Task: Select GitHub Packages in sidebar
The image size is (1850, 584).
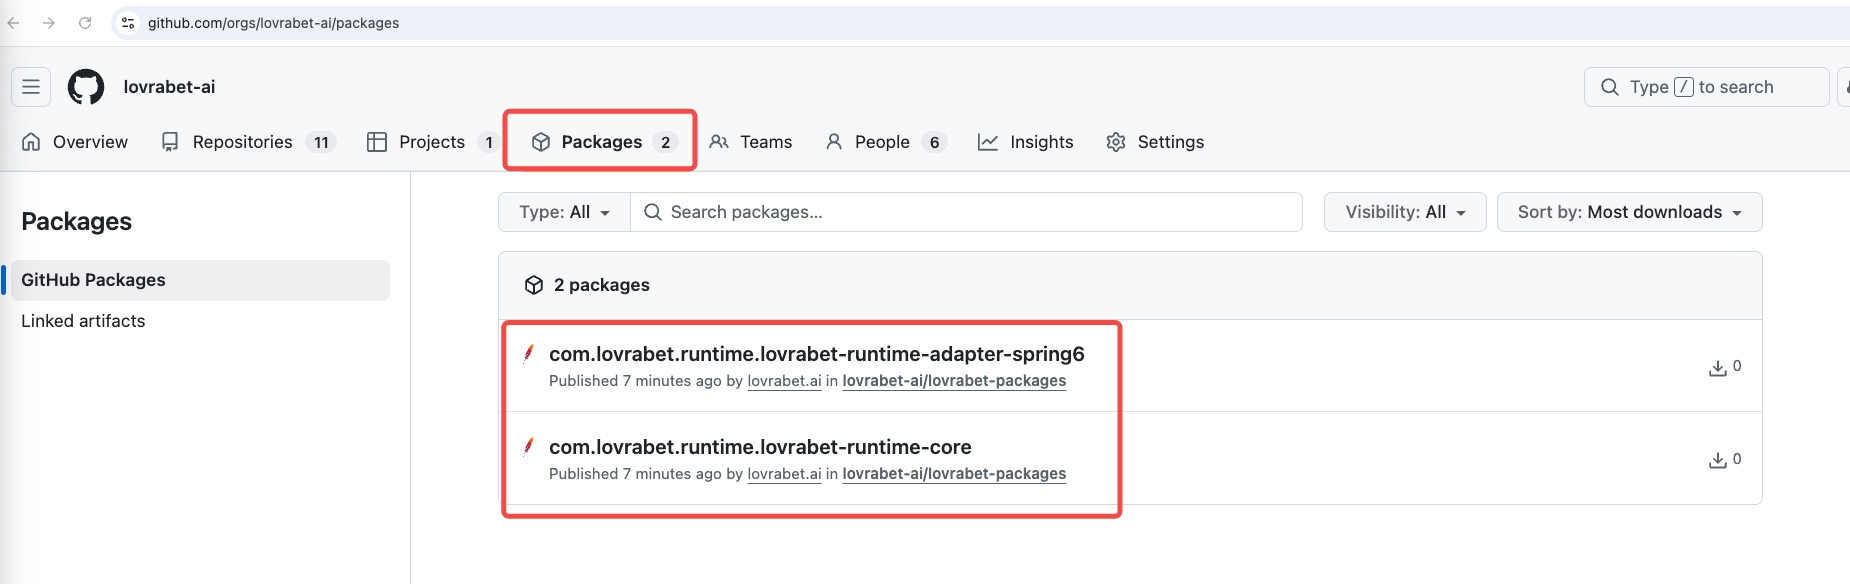Action: pos(200,280)
